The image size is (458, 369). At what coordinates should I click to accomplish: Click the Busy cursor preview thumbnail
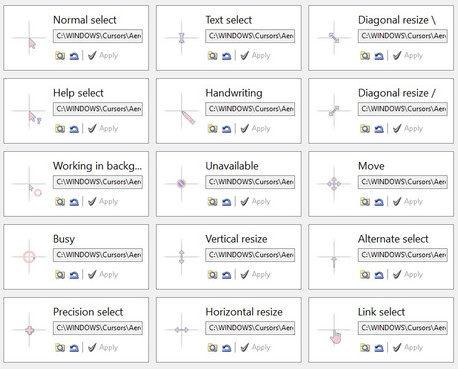29,257
